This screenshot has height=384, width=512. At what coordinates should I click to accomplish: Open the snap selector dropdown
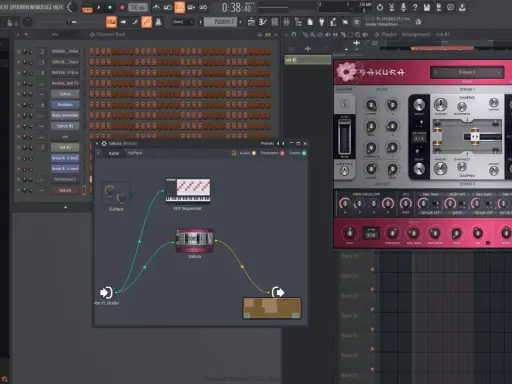(x=183, y=22)
